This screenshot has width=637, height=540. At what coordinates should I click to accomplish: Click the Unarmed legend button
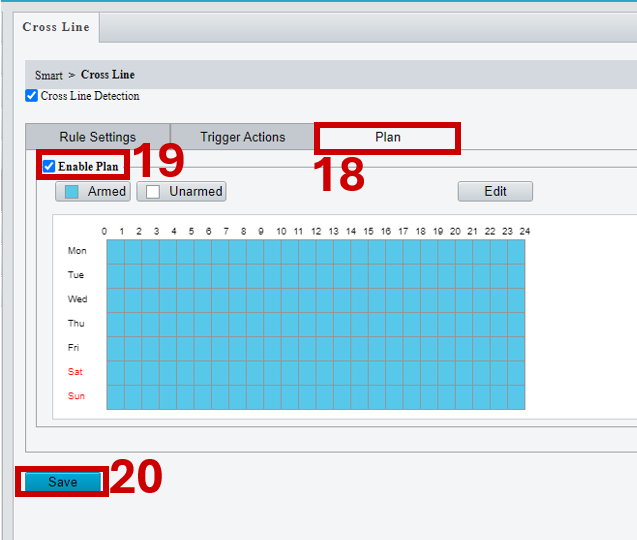click(182, 191)
